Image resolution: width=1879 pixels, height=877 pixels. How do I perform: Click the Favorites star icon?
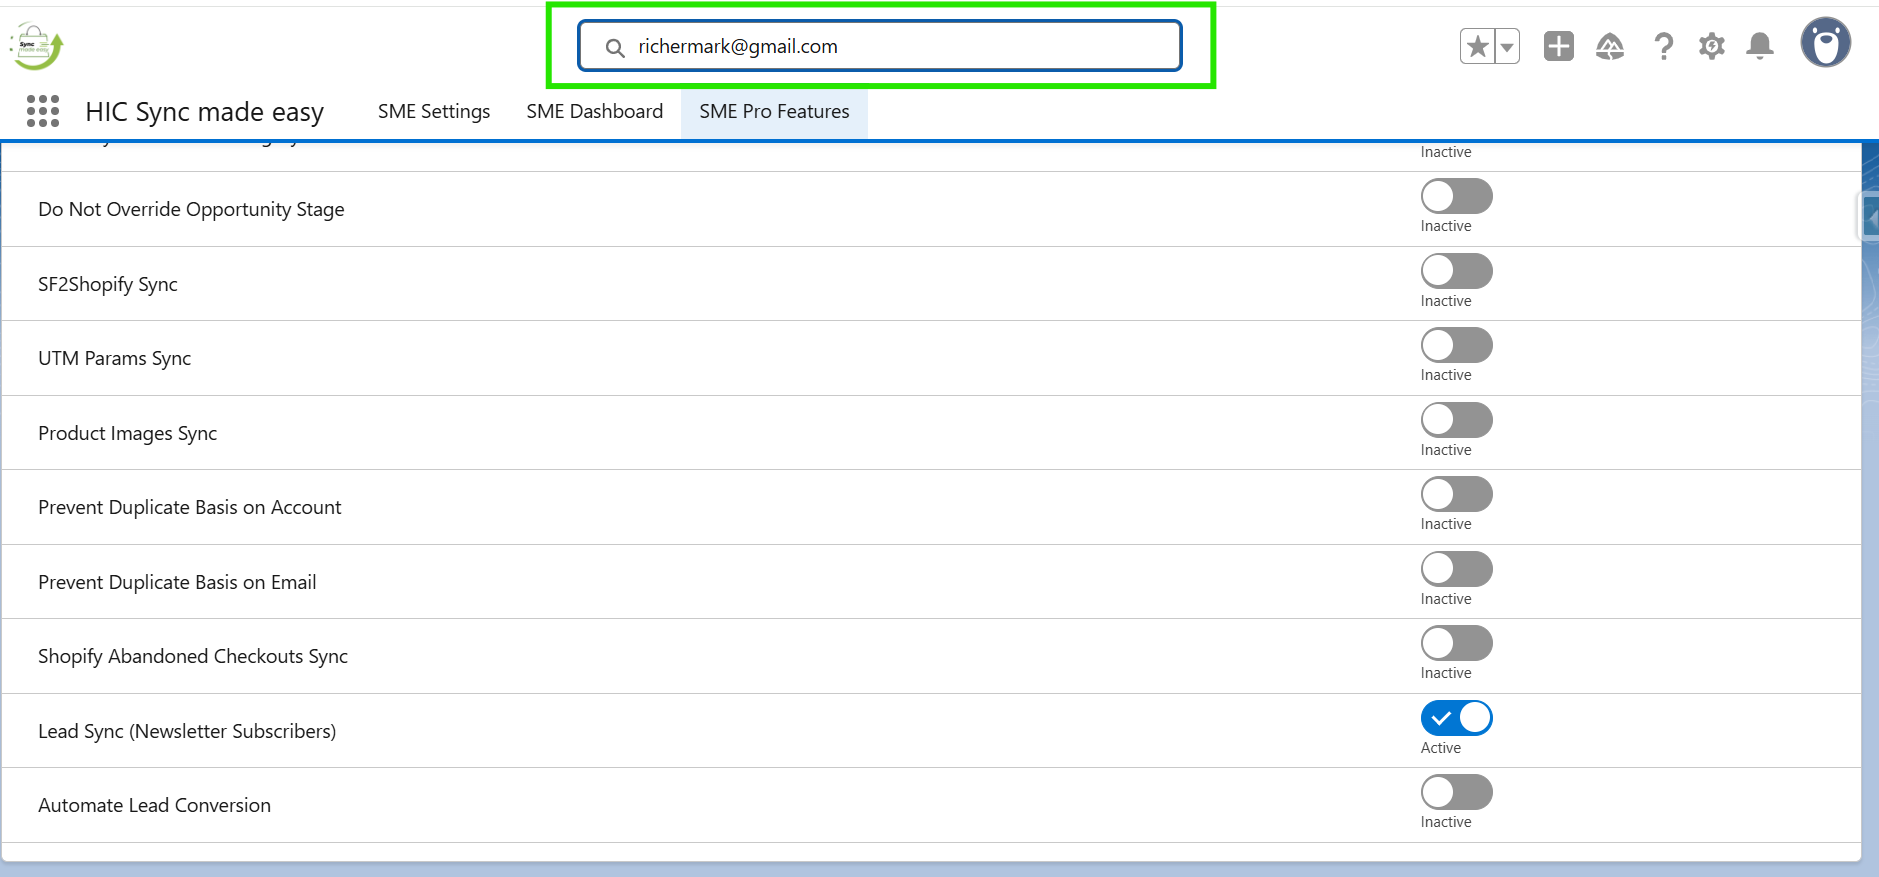pos(1478,46)
